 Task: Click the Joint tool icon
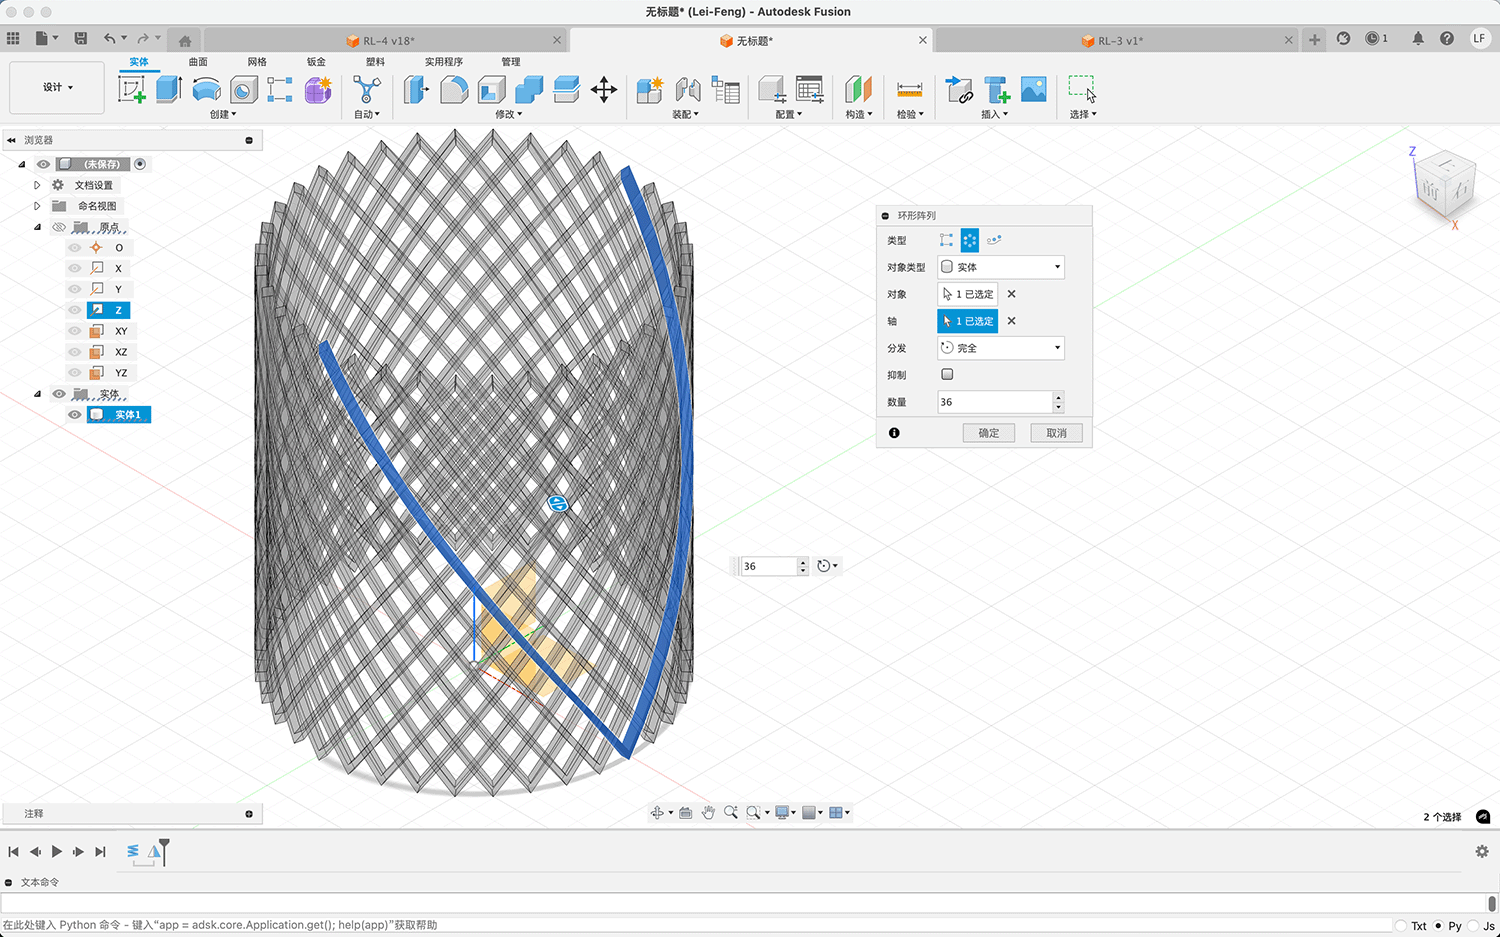(x=688, y=90)
